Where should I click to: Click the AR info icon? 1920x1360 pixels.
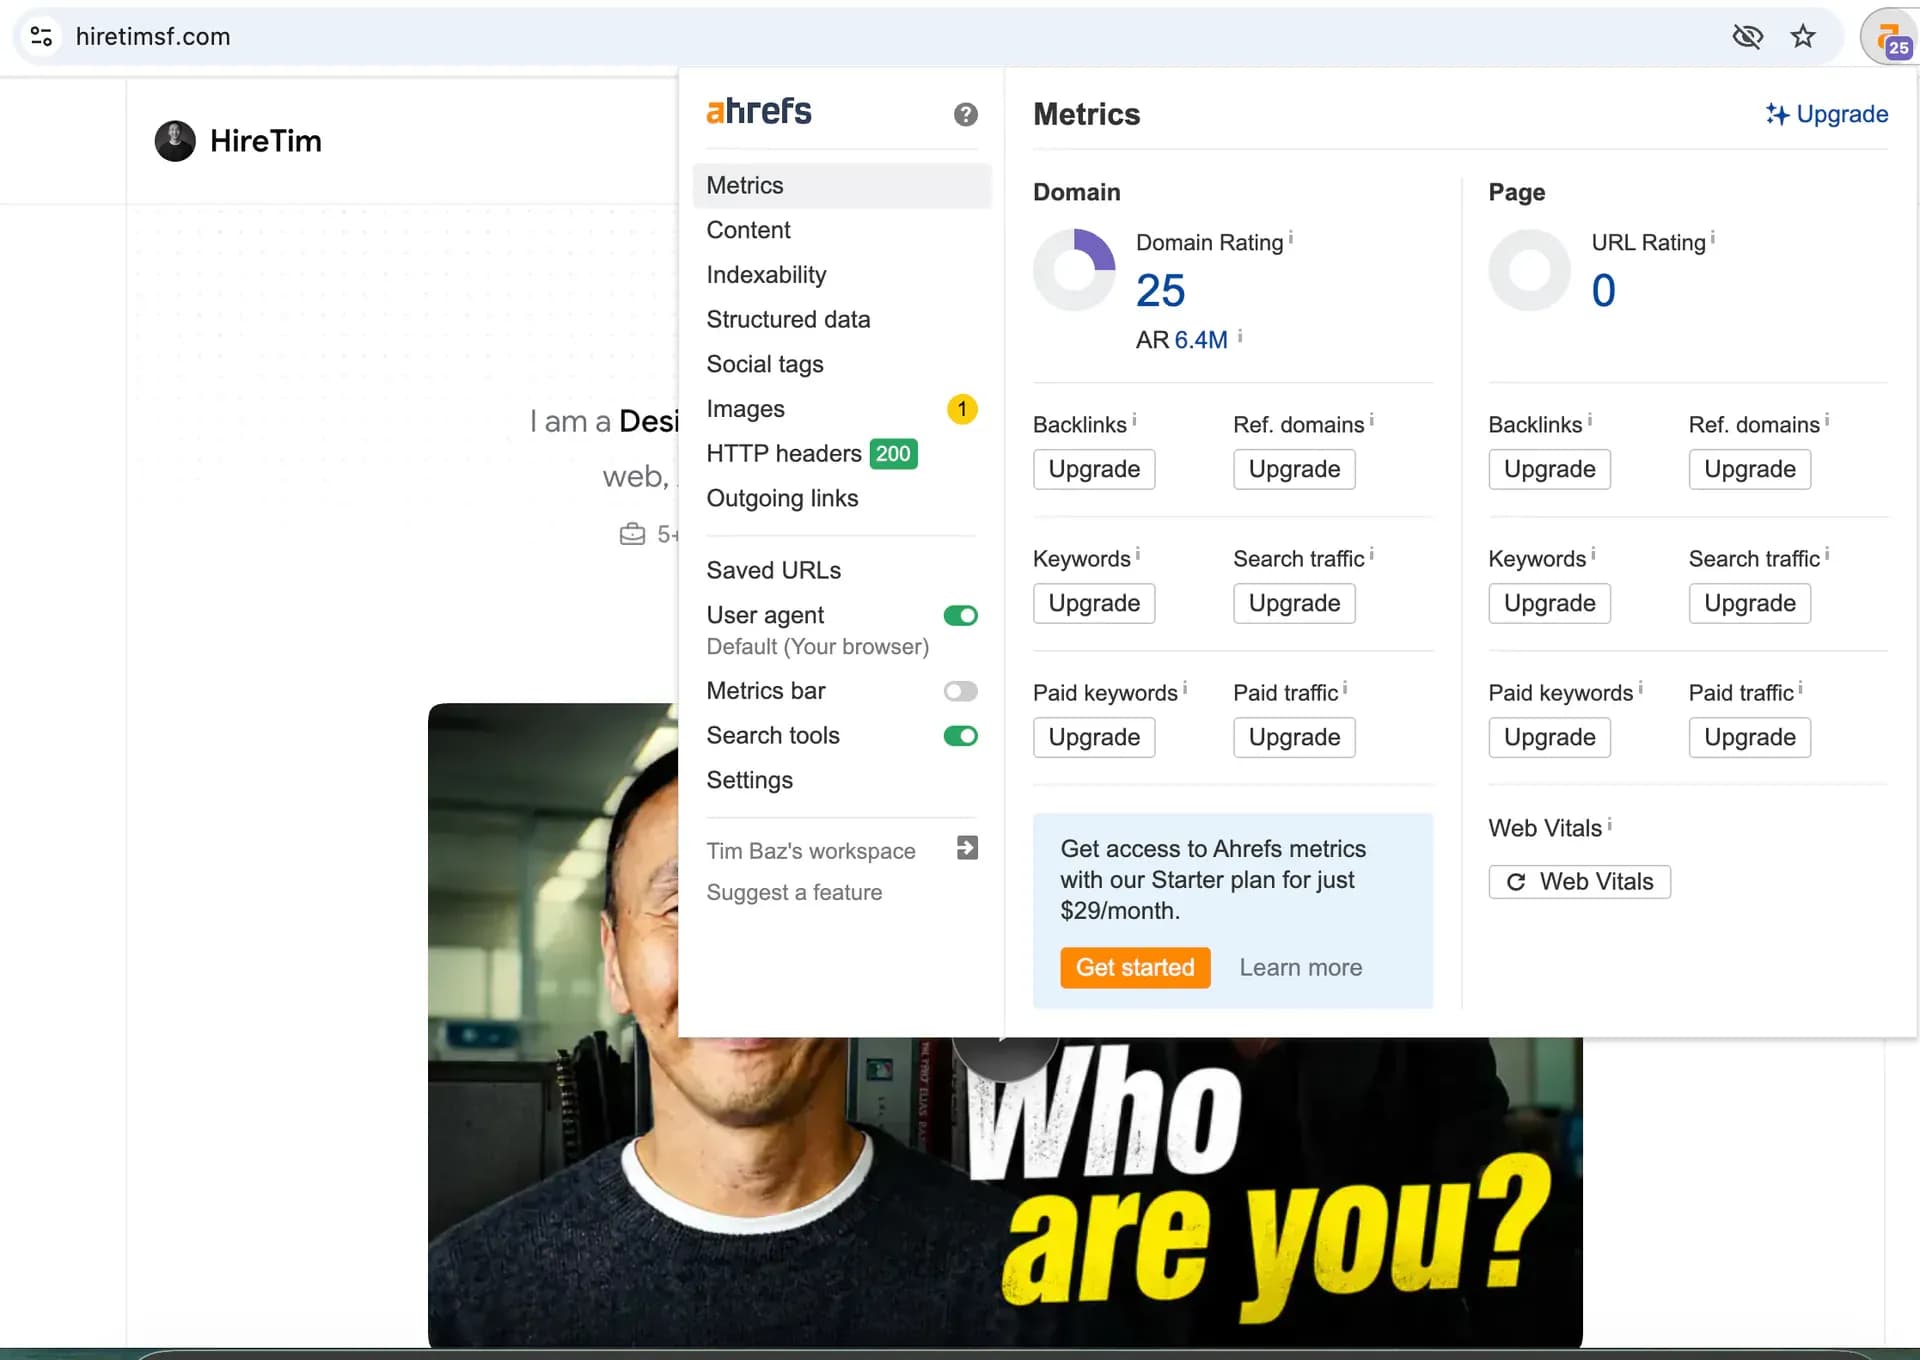1239,335
